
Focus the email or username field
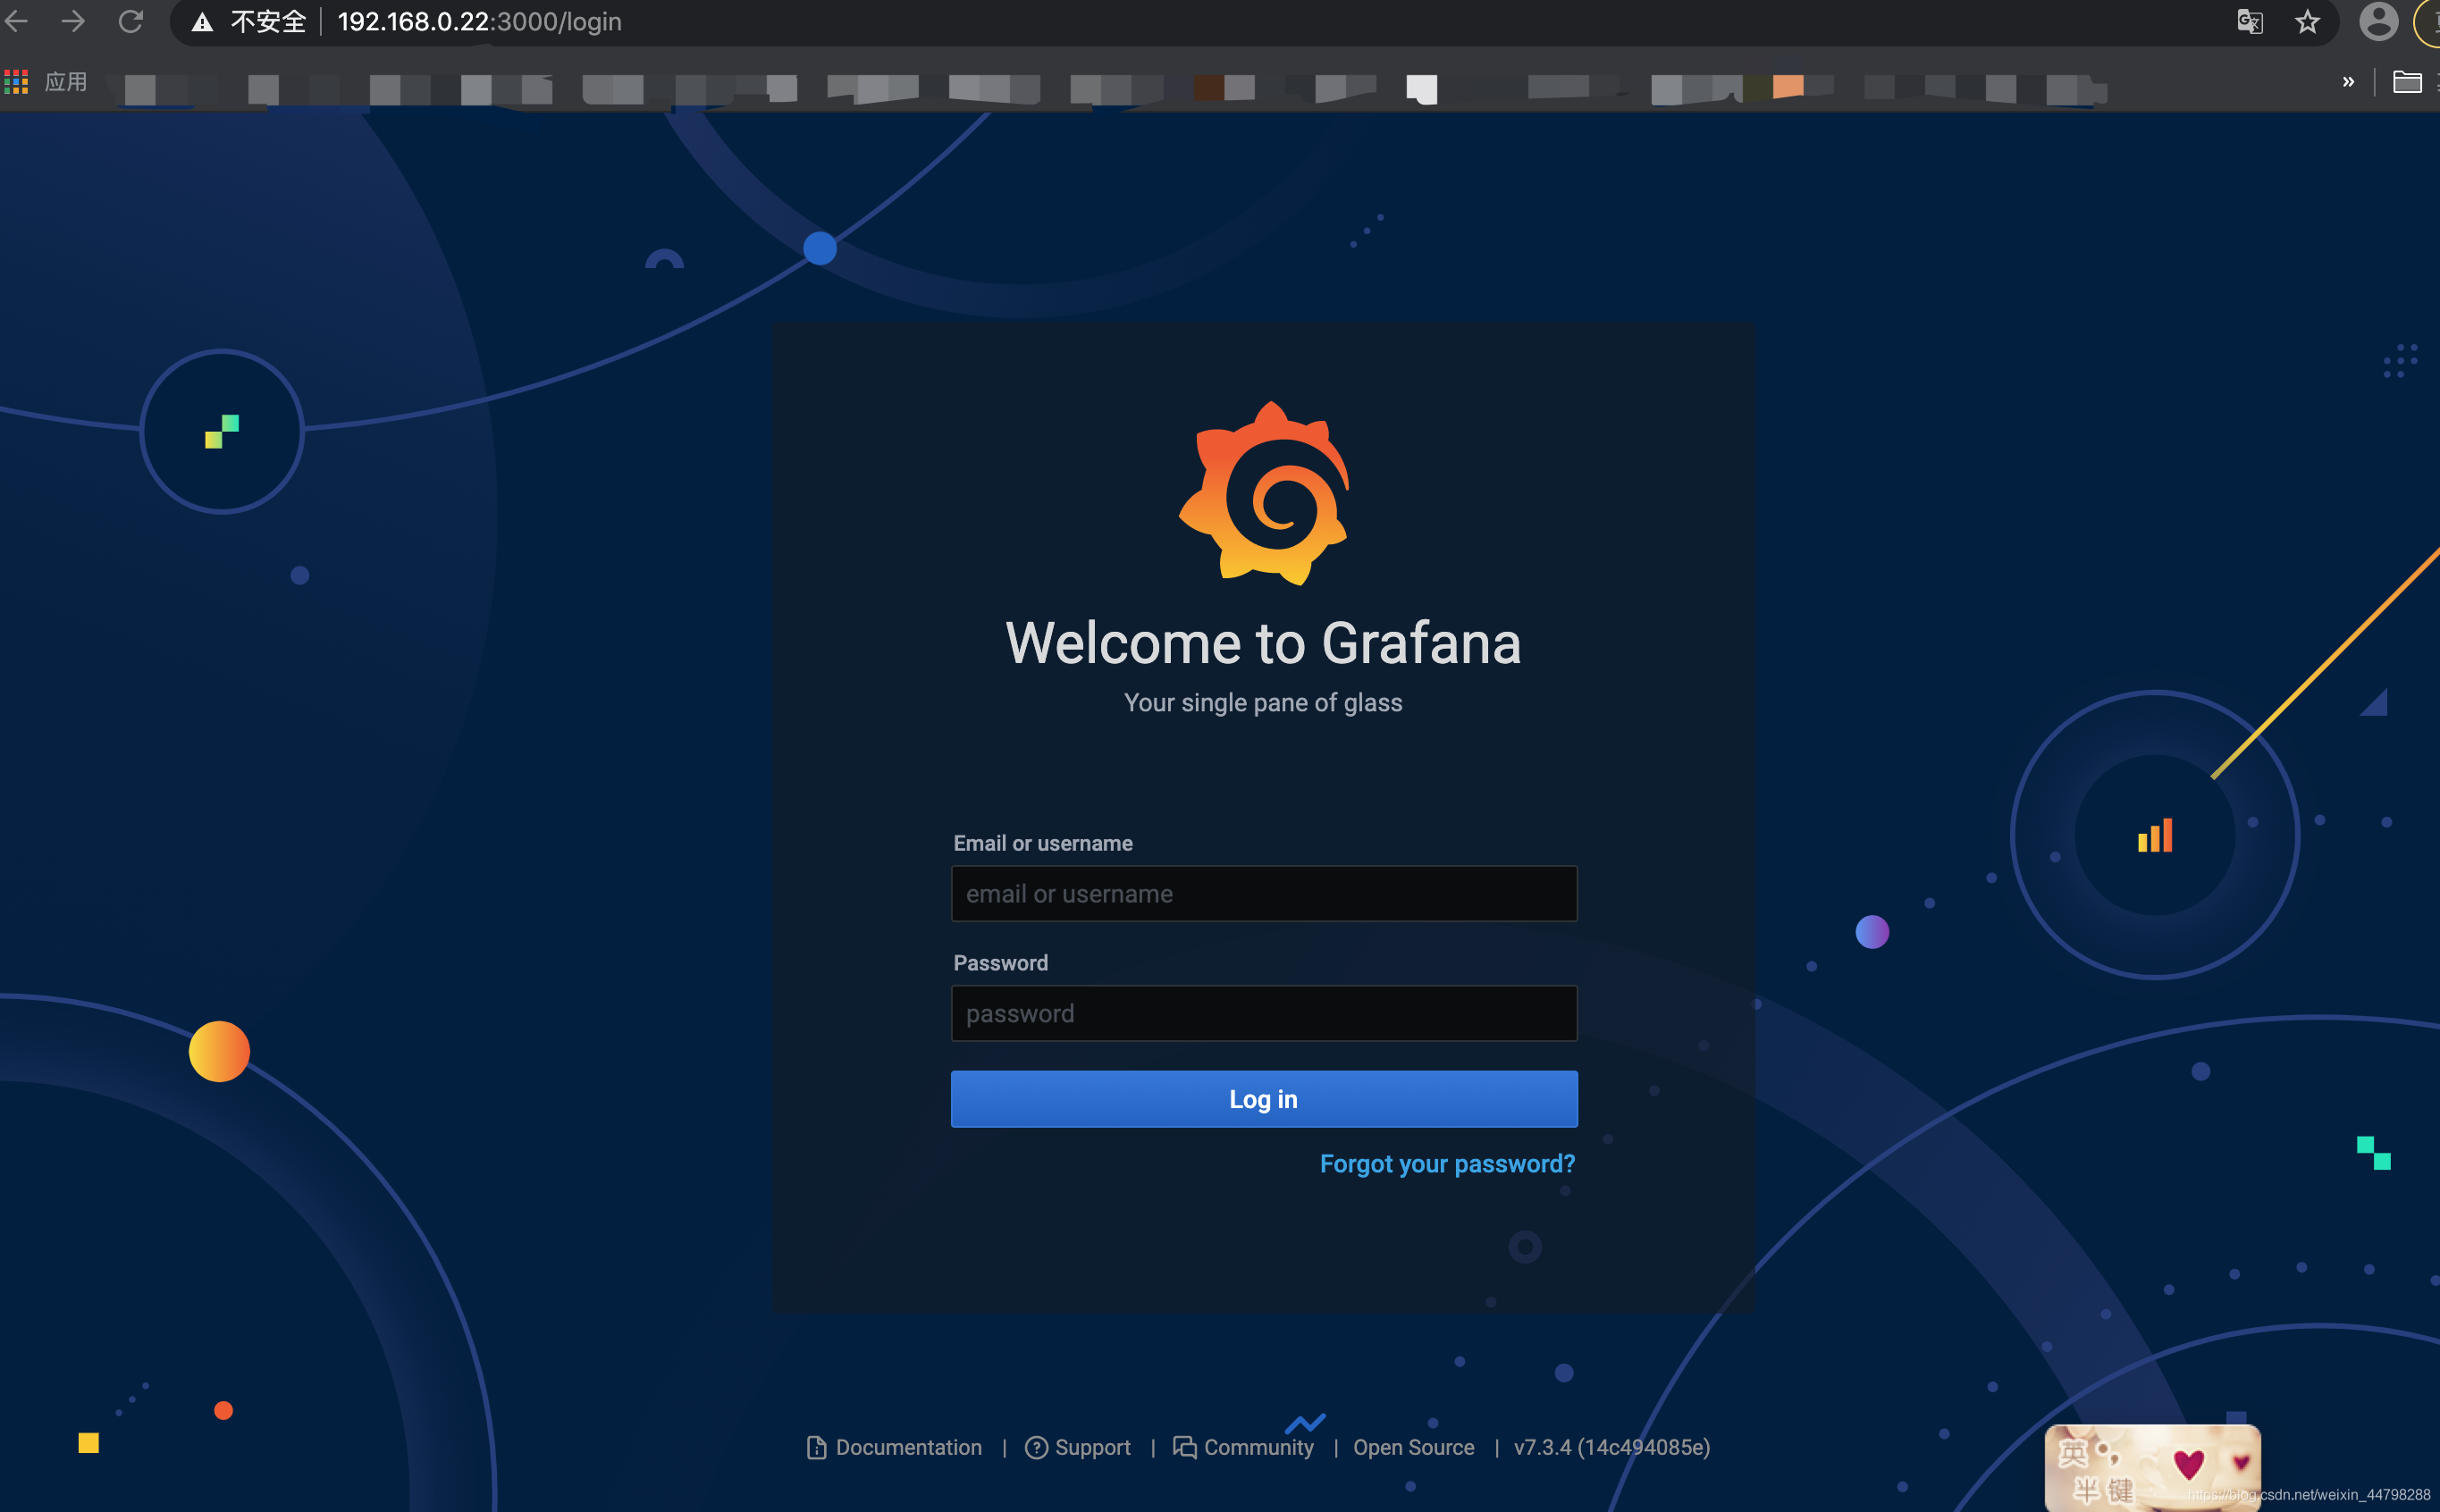pyautogui.click(x=1264, y=893)
